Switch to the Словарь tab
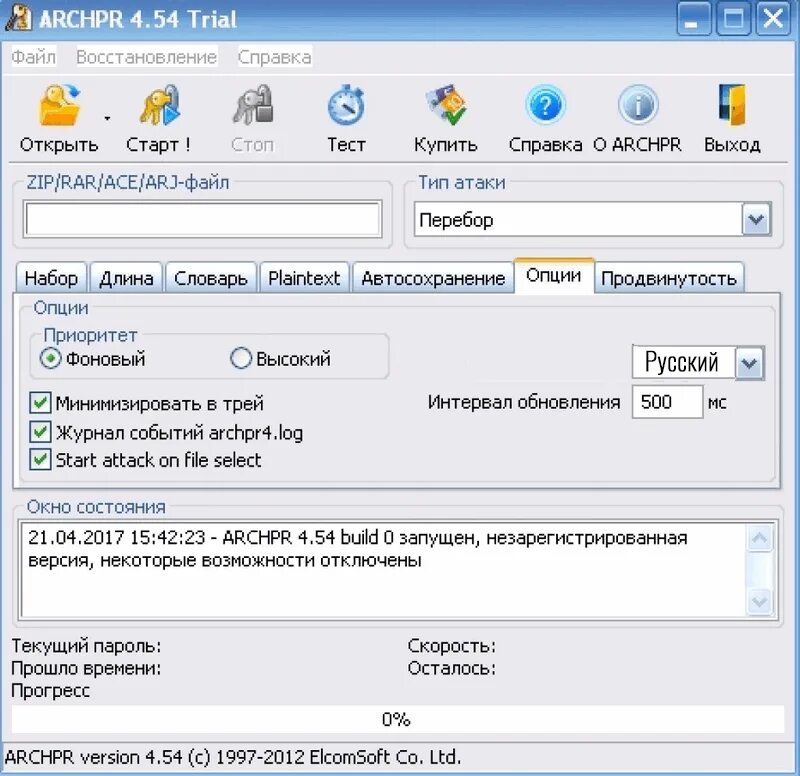 pos(211,278)
